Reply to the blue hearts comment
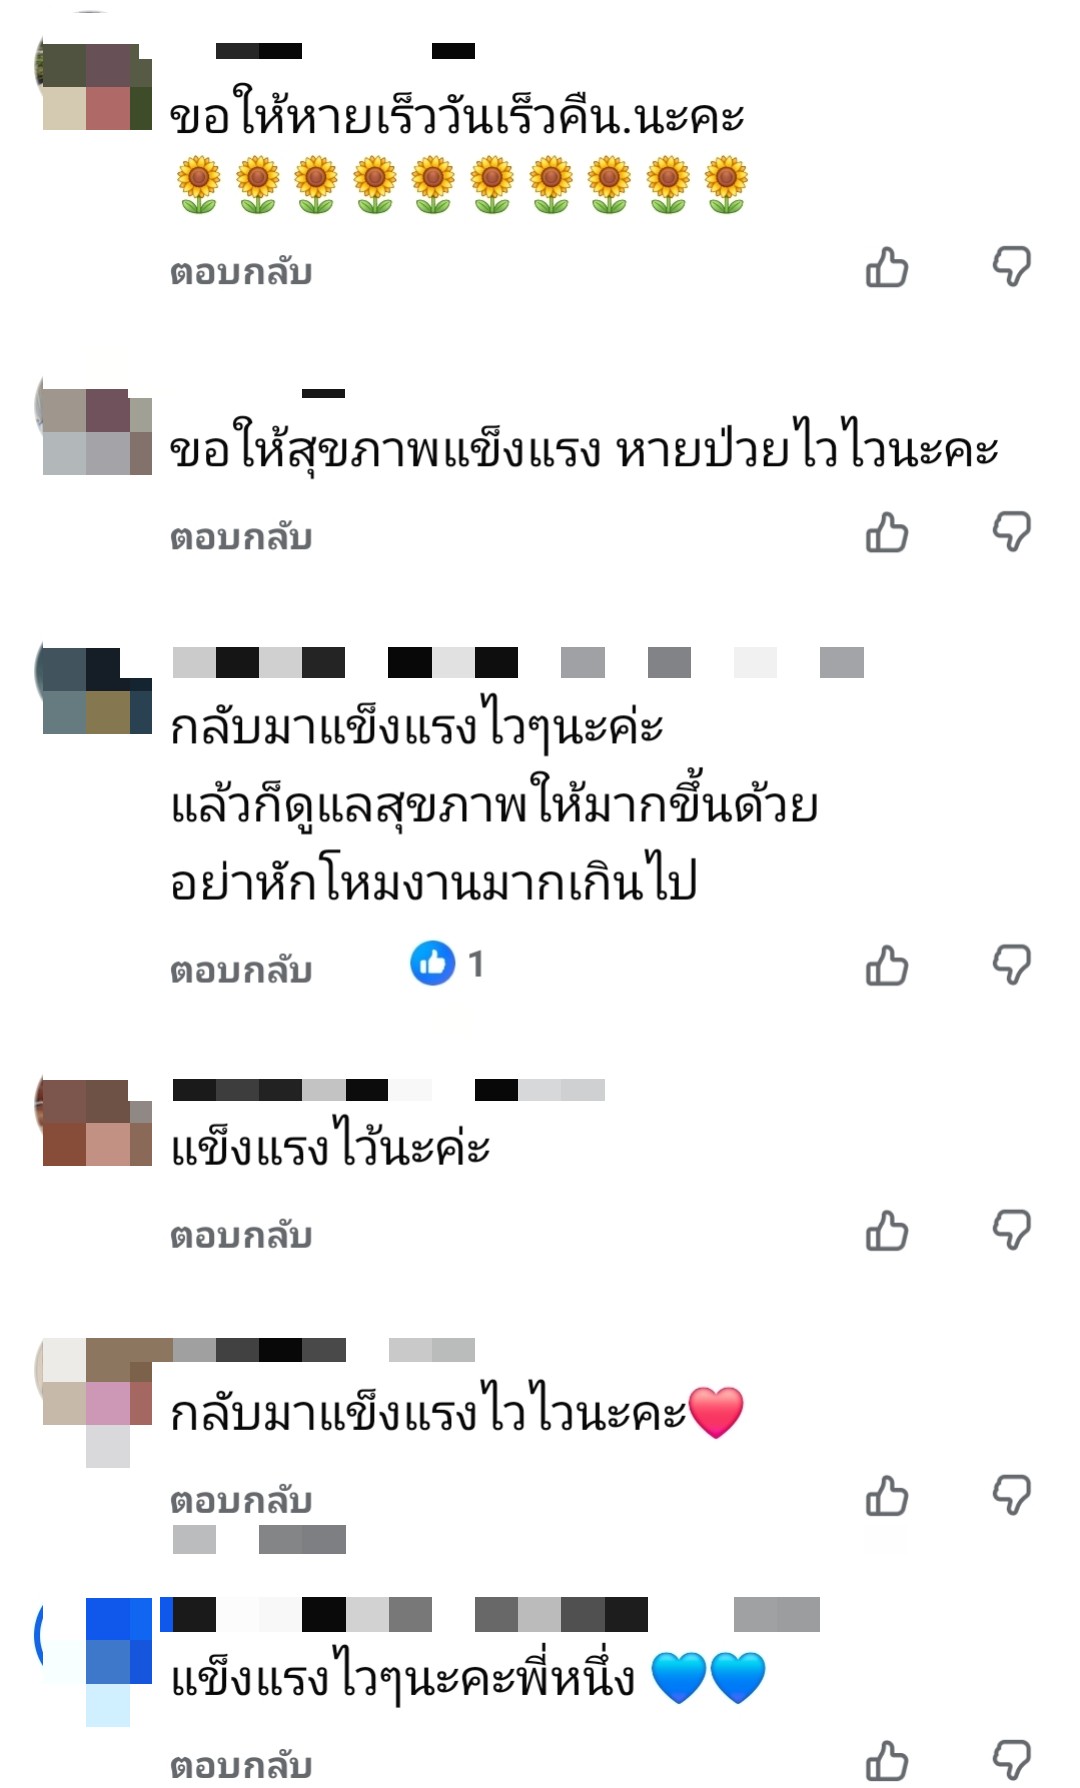This screenshot has width=1080, height=1788. pyautogui.click(x=241, y=1766)
